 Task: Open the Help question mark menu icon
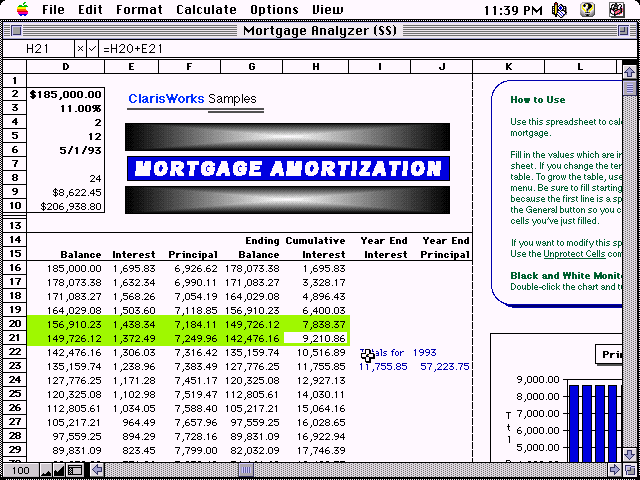pos(588,10)
